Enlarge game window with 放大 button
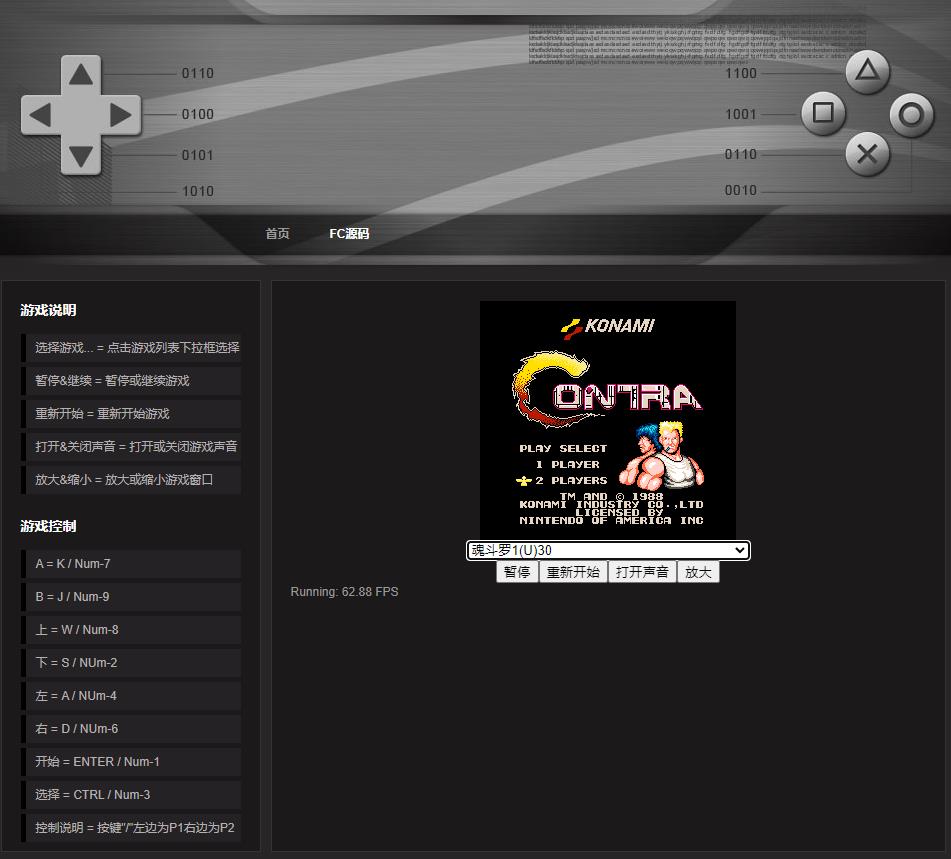Image resolution: width=951 pixels, height=859 pixels. pyautogui.click(x=698, y=572)
